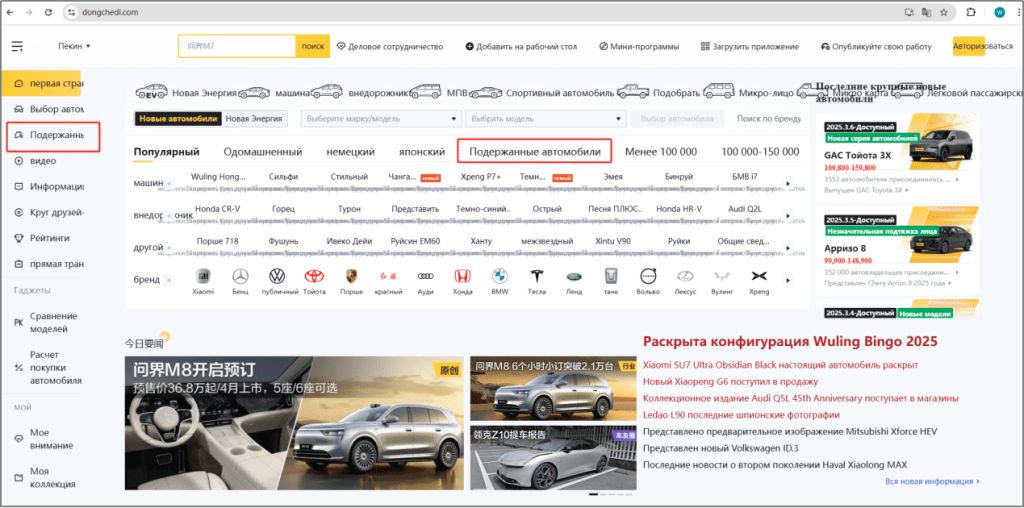The image size is (1024, 508).
Task: Open Опубликуйте свою работу link
Action: point(876,46)
